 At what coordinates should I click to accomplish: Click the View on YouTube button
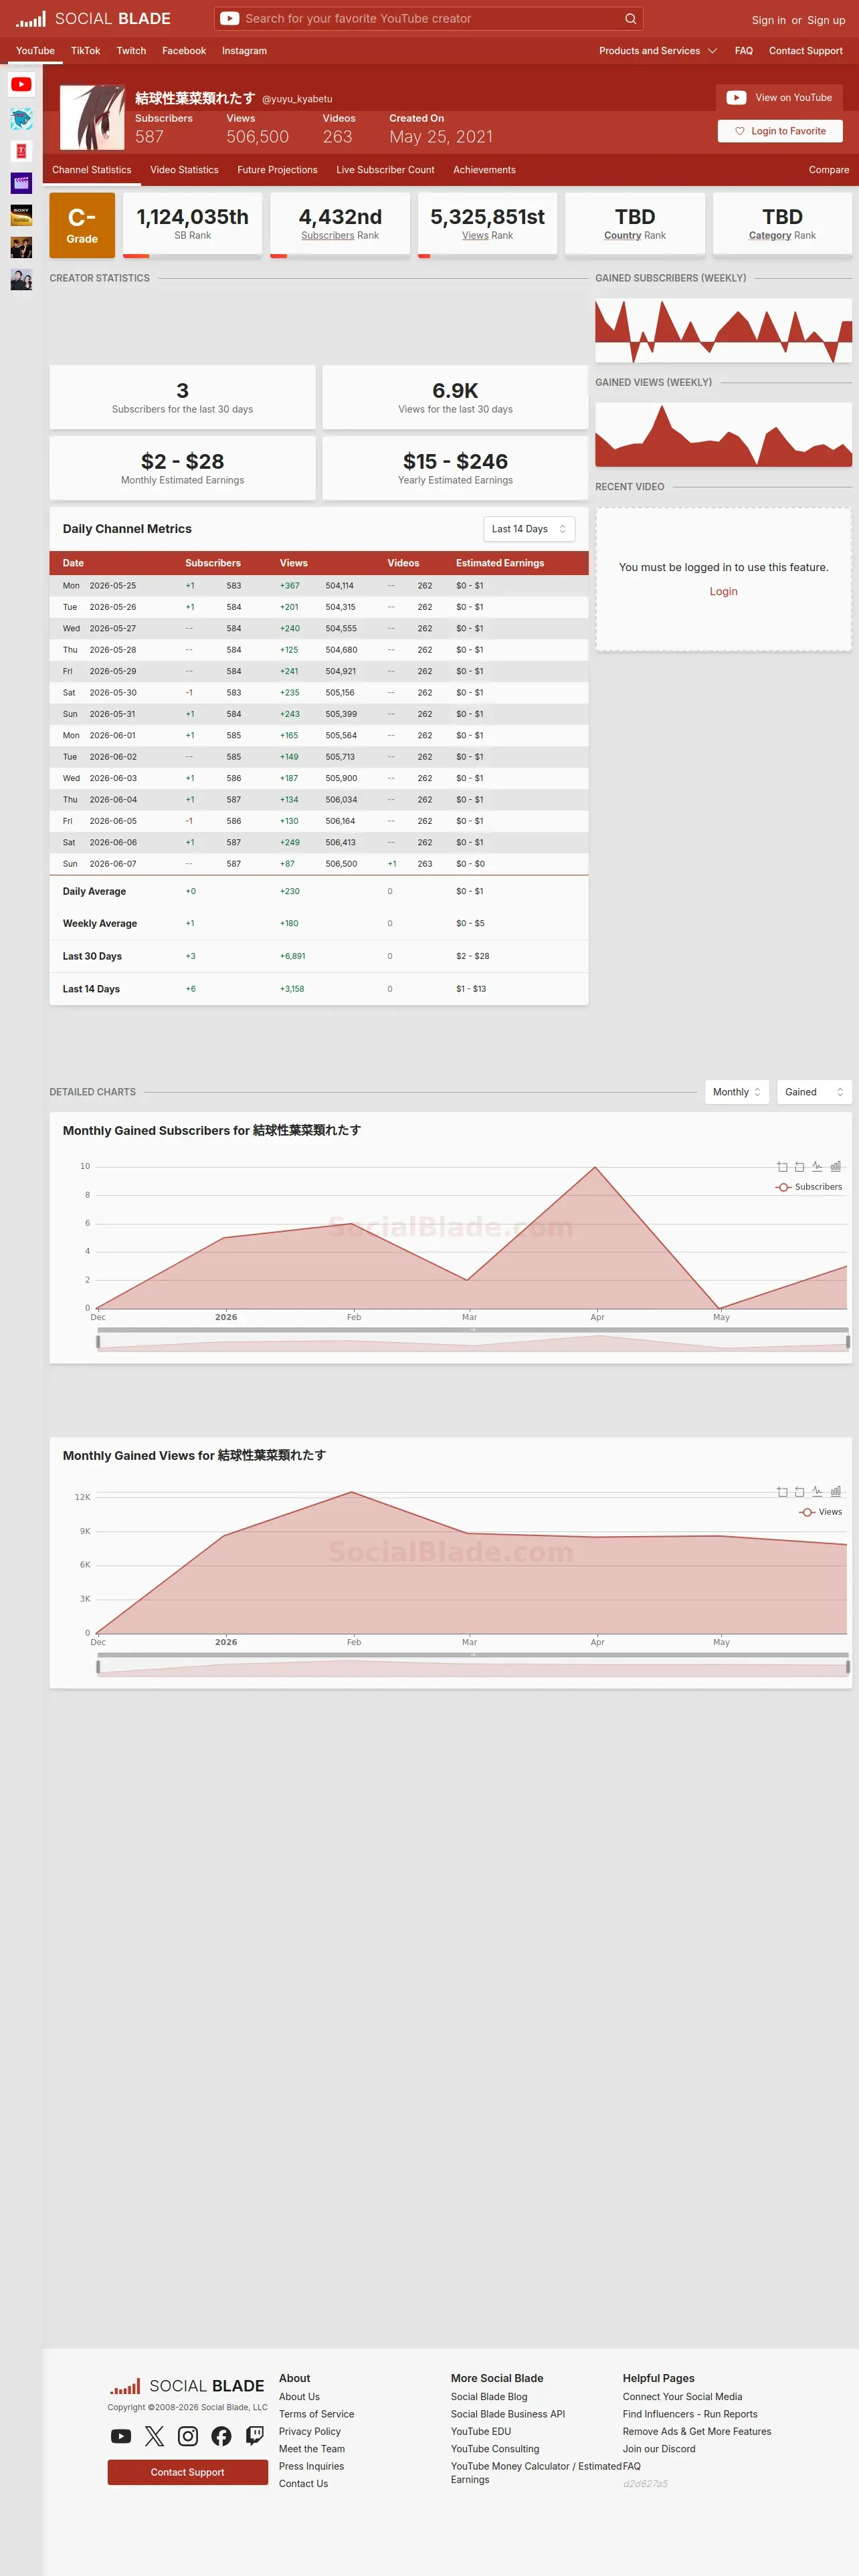(779, 98)
